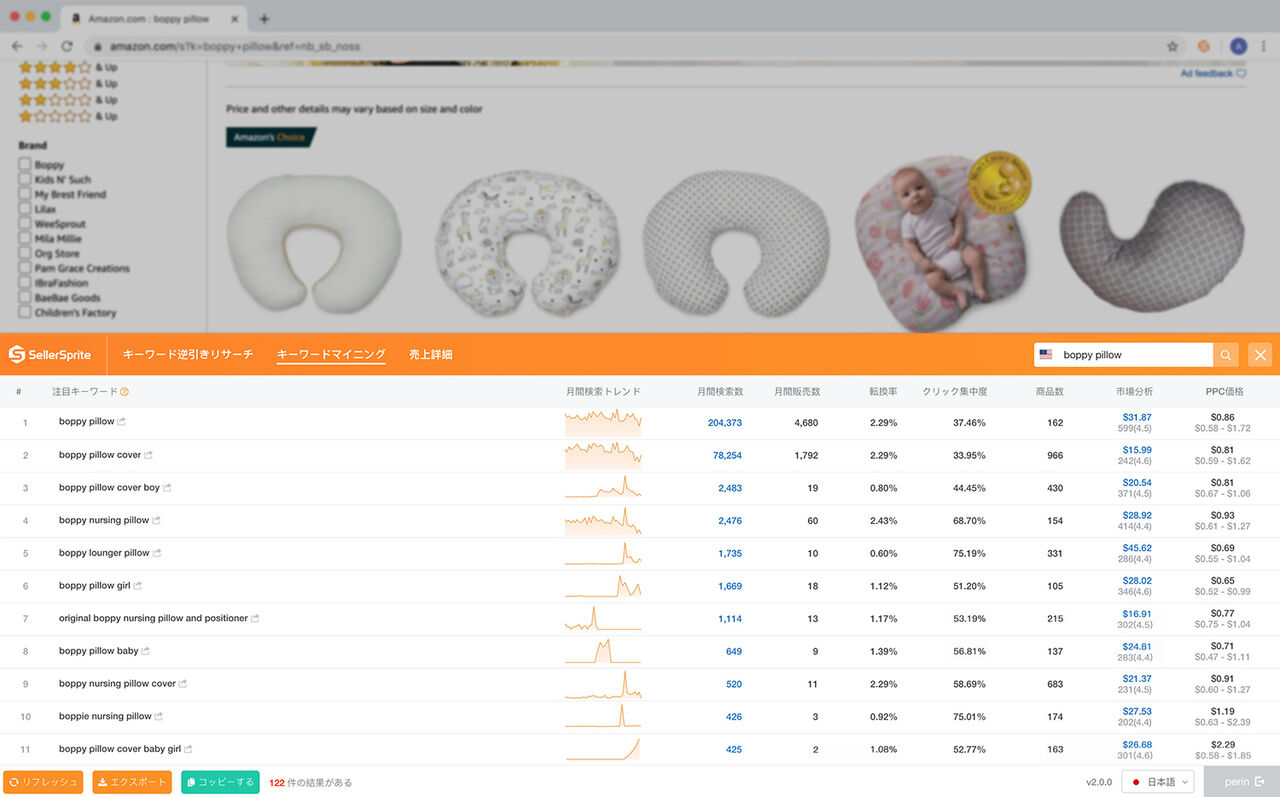Open external link icon for 'boppy pillow cover'
Image resolution: width=1280 pixels, height=797 pixels.
pos(149,455)
